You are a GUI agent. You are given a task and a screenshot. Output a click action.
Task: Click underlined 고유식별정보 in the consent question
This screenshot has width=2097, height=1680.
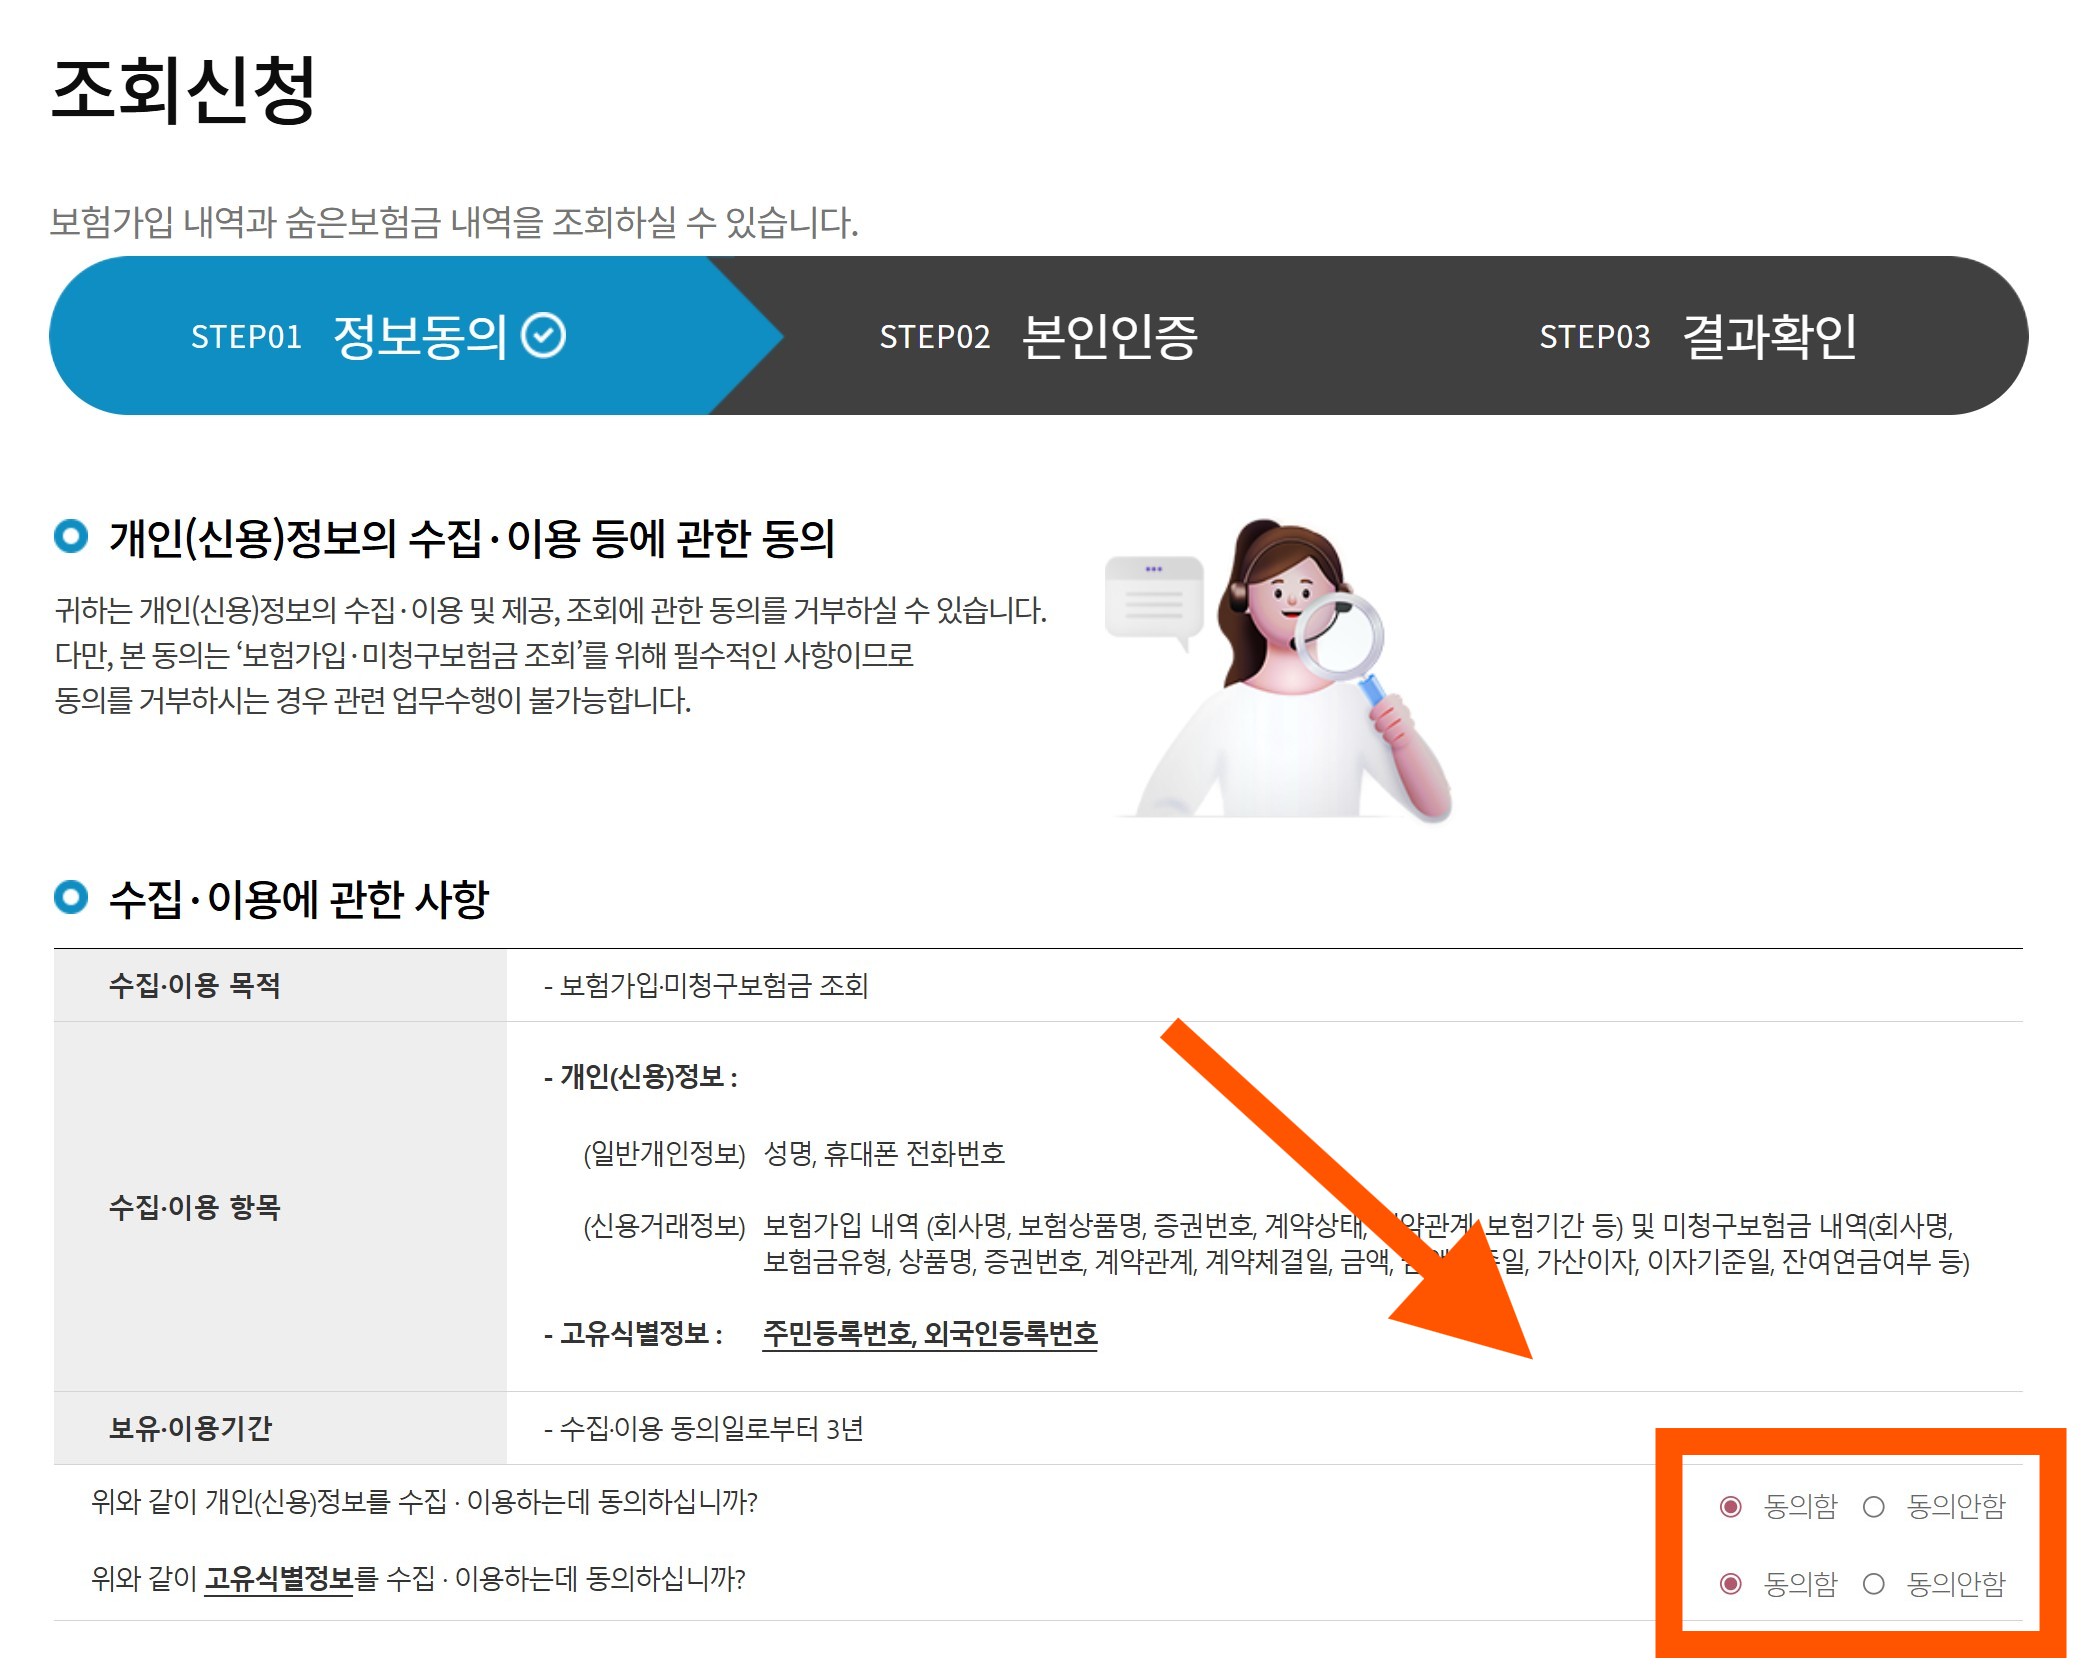pyautogui.click(x=279, y=1579)
